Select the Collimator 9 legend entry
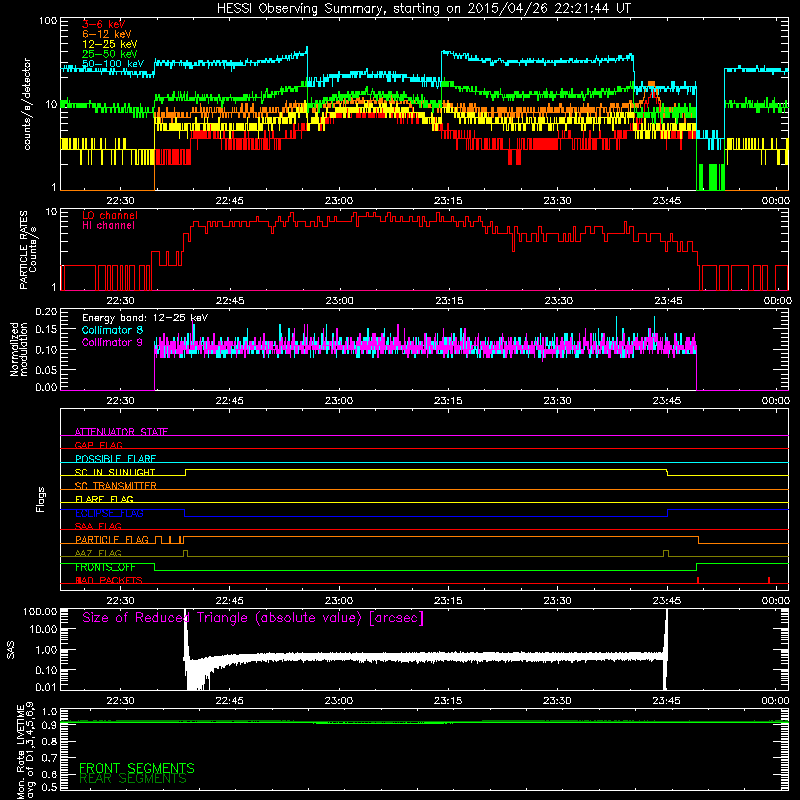800x800 pixels. (x=112, y=342)
